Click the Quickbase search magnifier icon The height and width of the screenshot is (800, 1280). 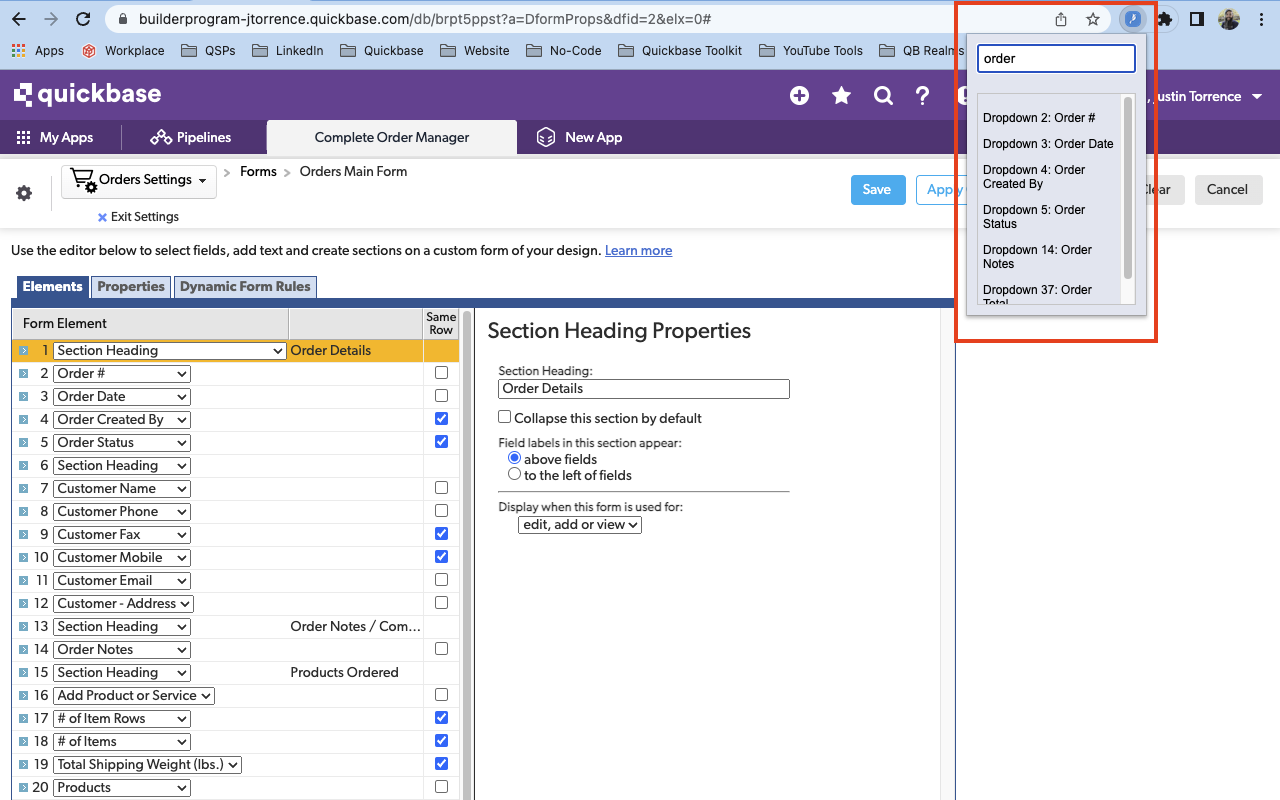click(x=883, y=96)
